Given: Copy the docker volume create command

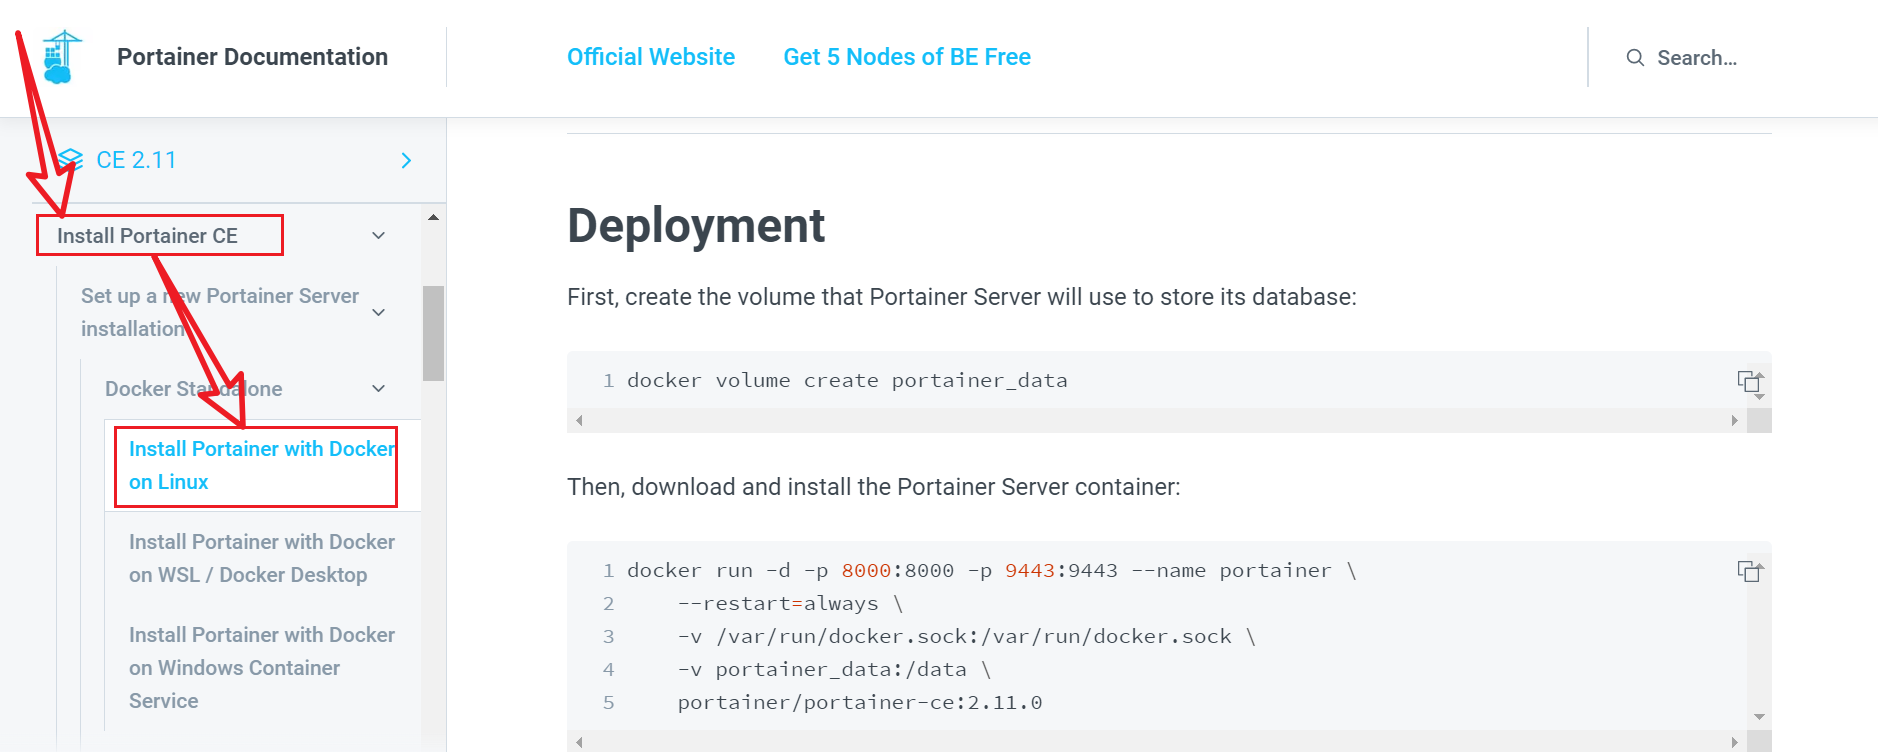Looking at the screenshot, I should (1749, 381).
